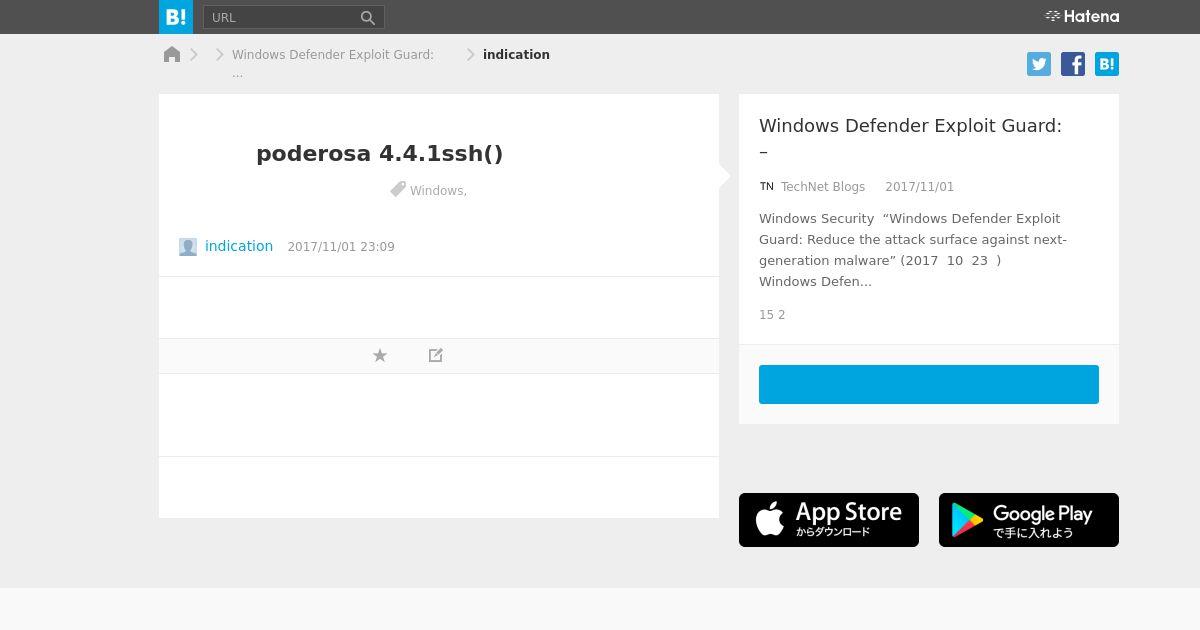1200x630 pixels.
Task: Bookmark with Hatena B! share icon
Action: pyautogui.click(x=1107, y=64)
